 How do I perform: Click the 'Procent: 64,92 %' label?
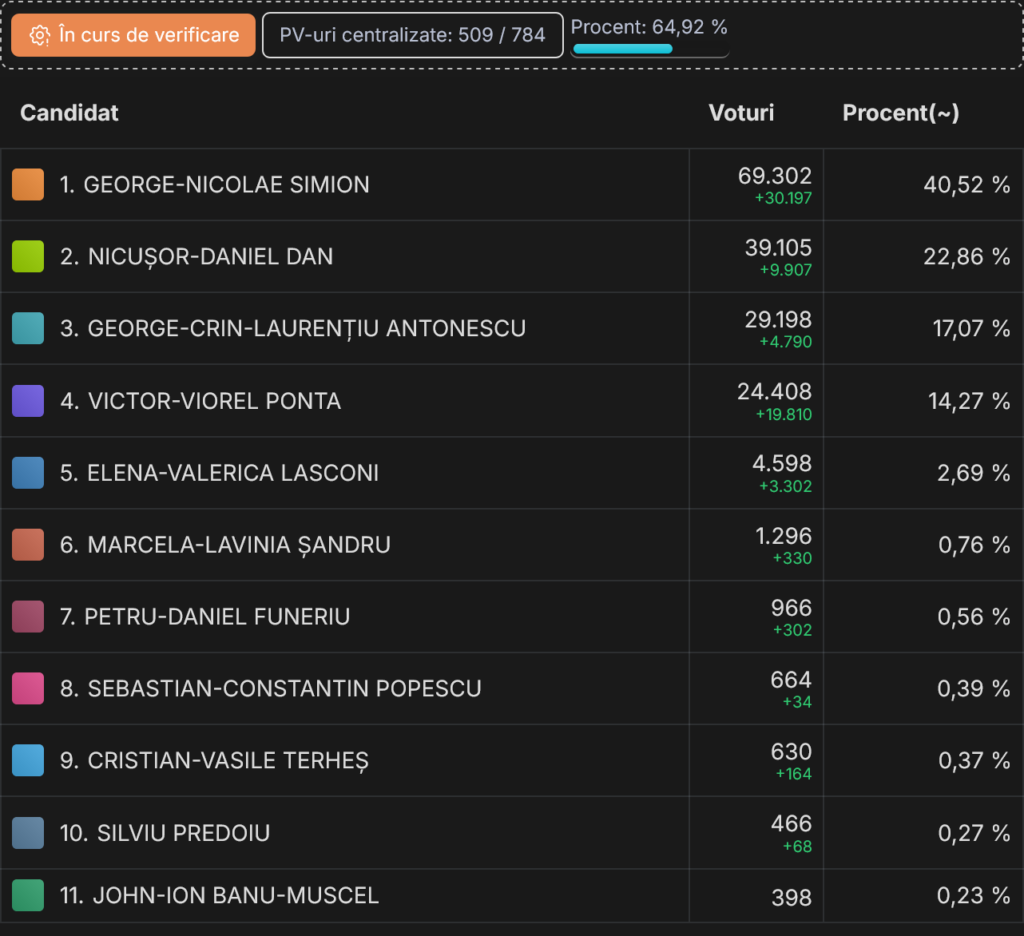tap(649, 27)
